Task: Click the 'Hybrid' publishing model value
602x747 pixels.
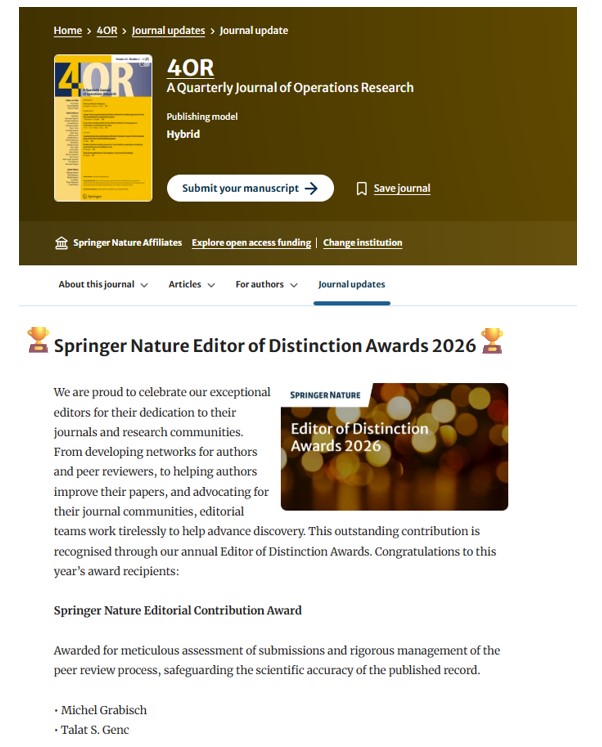Action: coord(183,134)
